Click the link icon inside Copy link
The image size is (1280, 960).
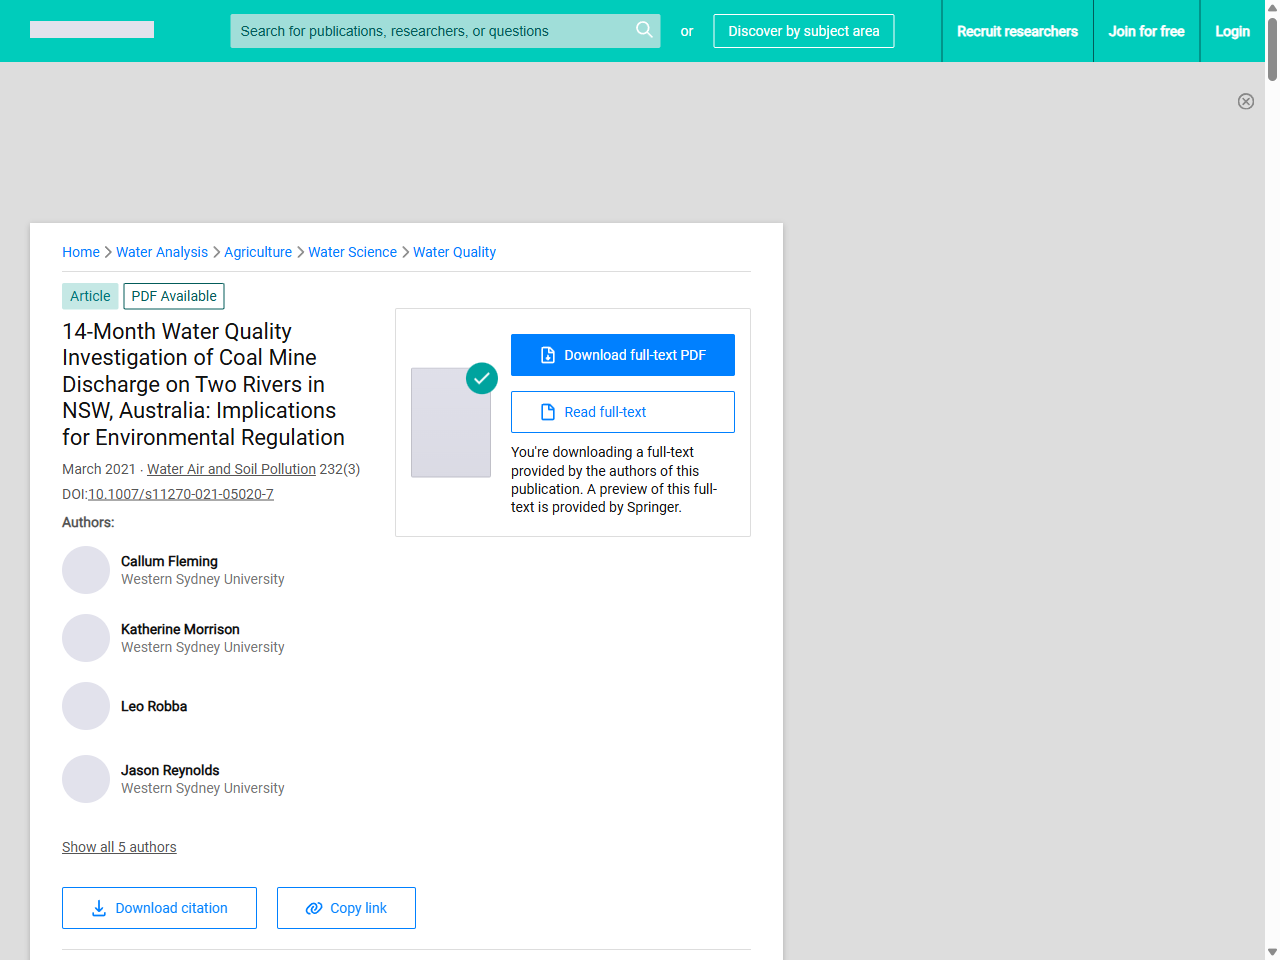click(315, 907)
